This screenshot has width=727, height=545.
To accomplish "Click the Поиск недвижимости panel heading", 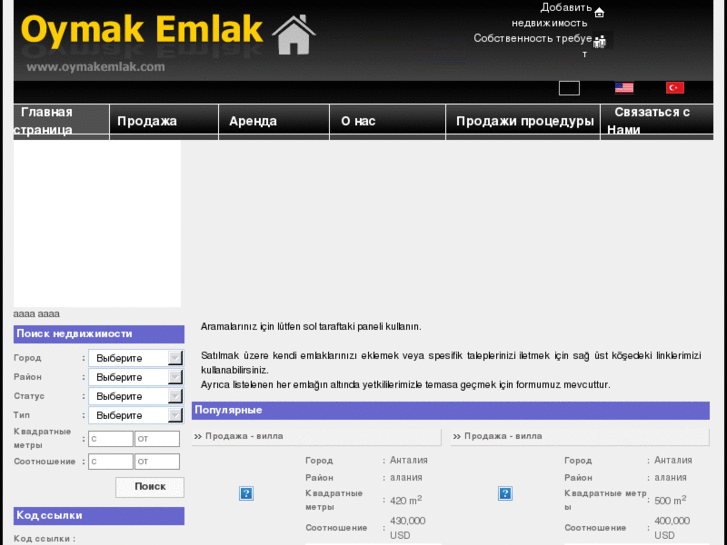I will pos(99,334).
